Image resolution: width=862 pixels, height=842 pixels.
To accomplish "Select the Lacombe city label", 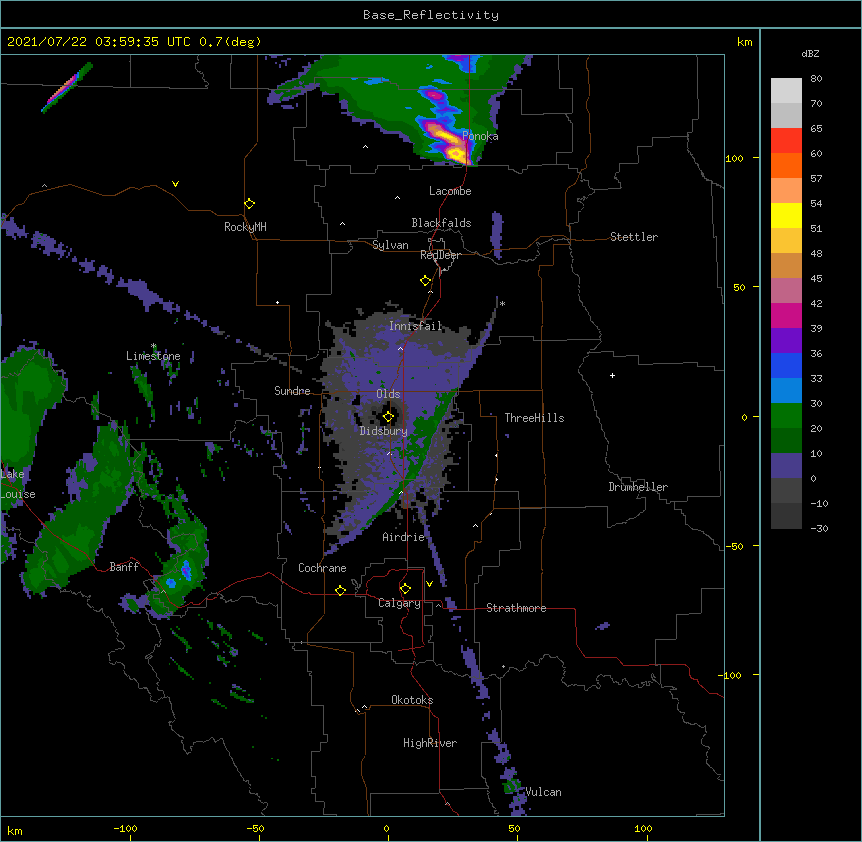I will [450, 191].
